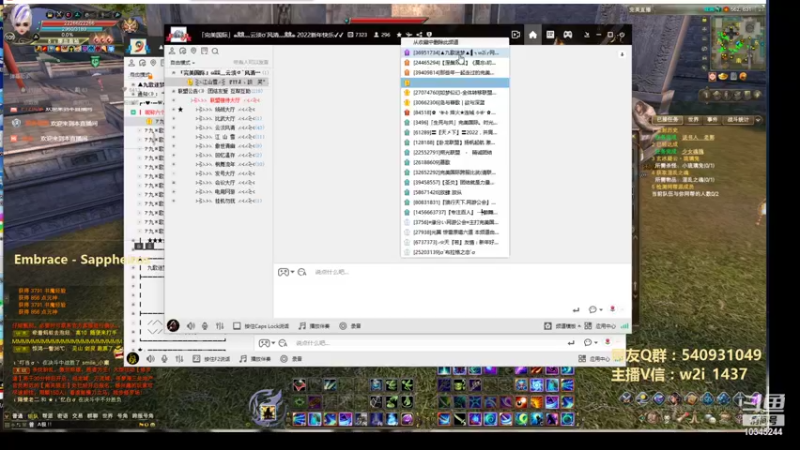800x450 pixels.
Task: Select favorite channel [25203139]
Action: click(x=455, y=252)
